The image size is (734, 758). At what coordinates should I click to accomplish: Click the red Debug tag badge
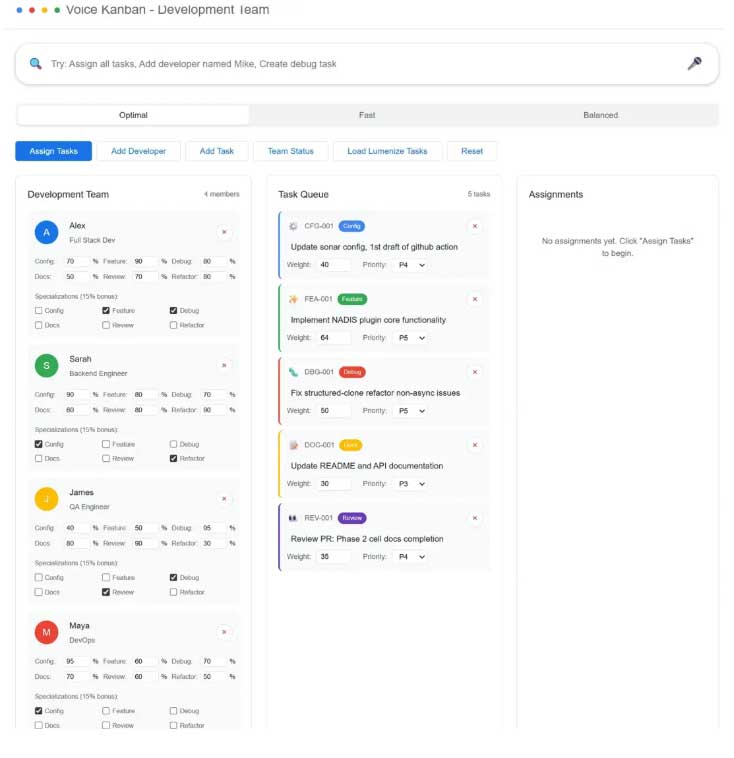tap(352, 372)
